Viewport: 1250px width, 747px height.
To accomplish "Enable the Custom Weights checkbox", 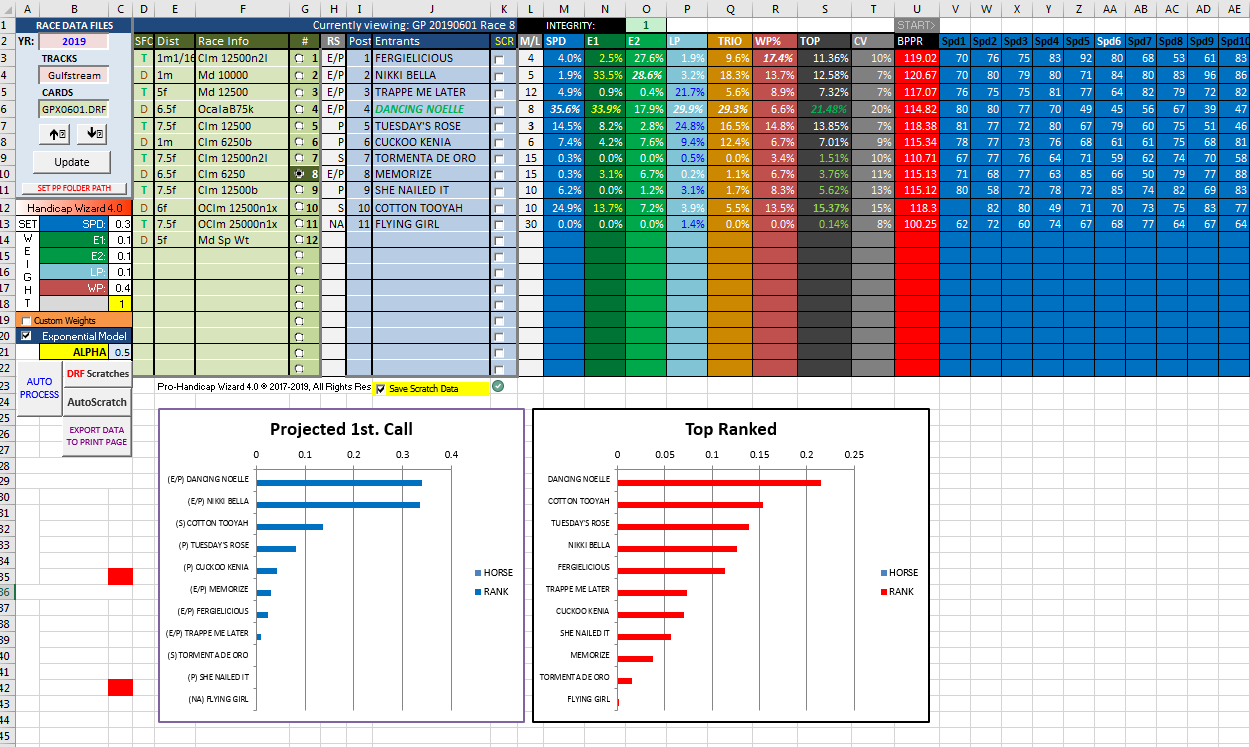I will pyautogui.click(x=27, y=321).
